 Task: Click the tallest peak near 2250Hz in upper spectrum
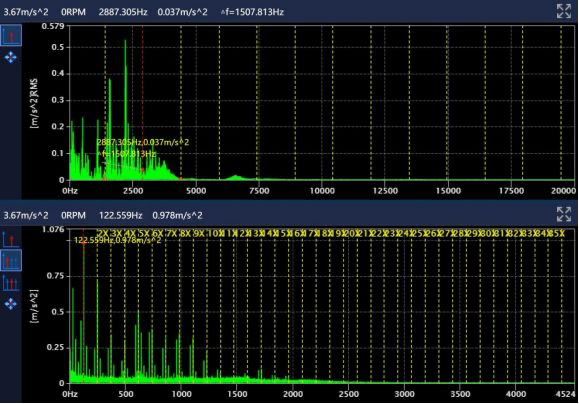[126, 41]
